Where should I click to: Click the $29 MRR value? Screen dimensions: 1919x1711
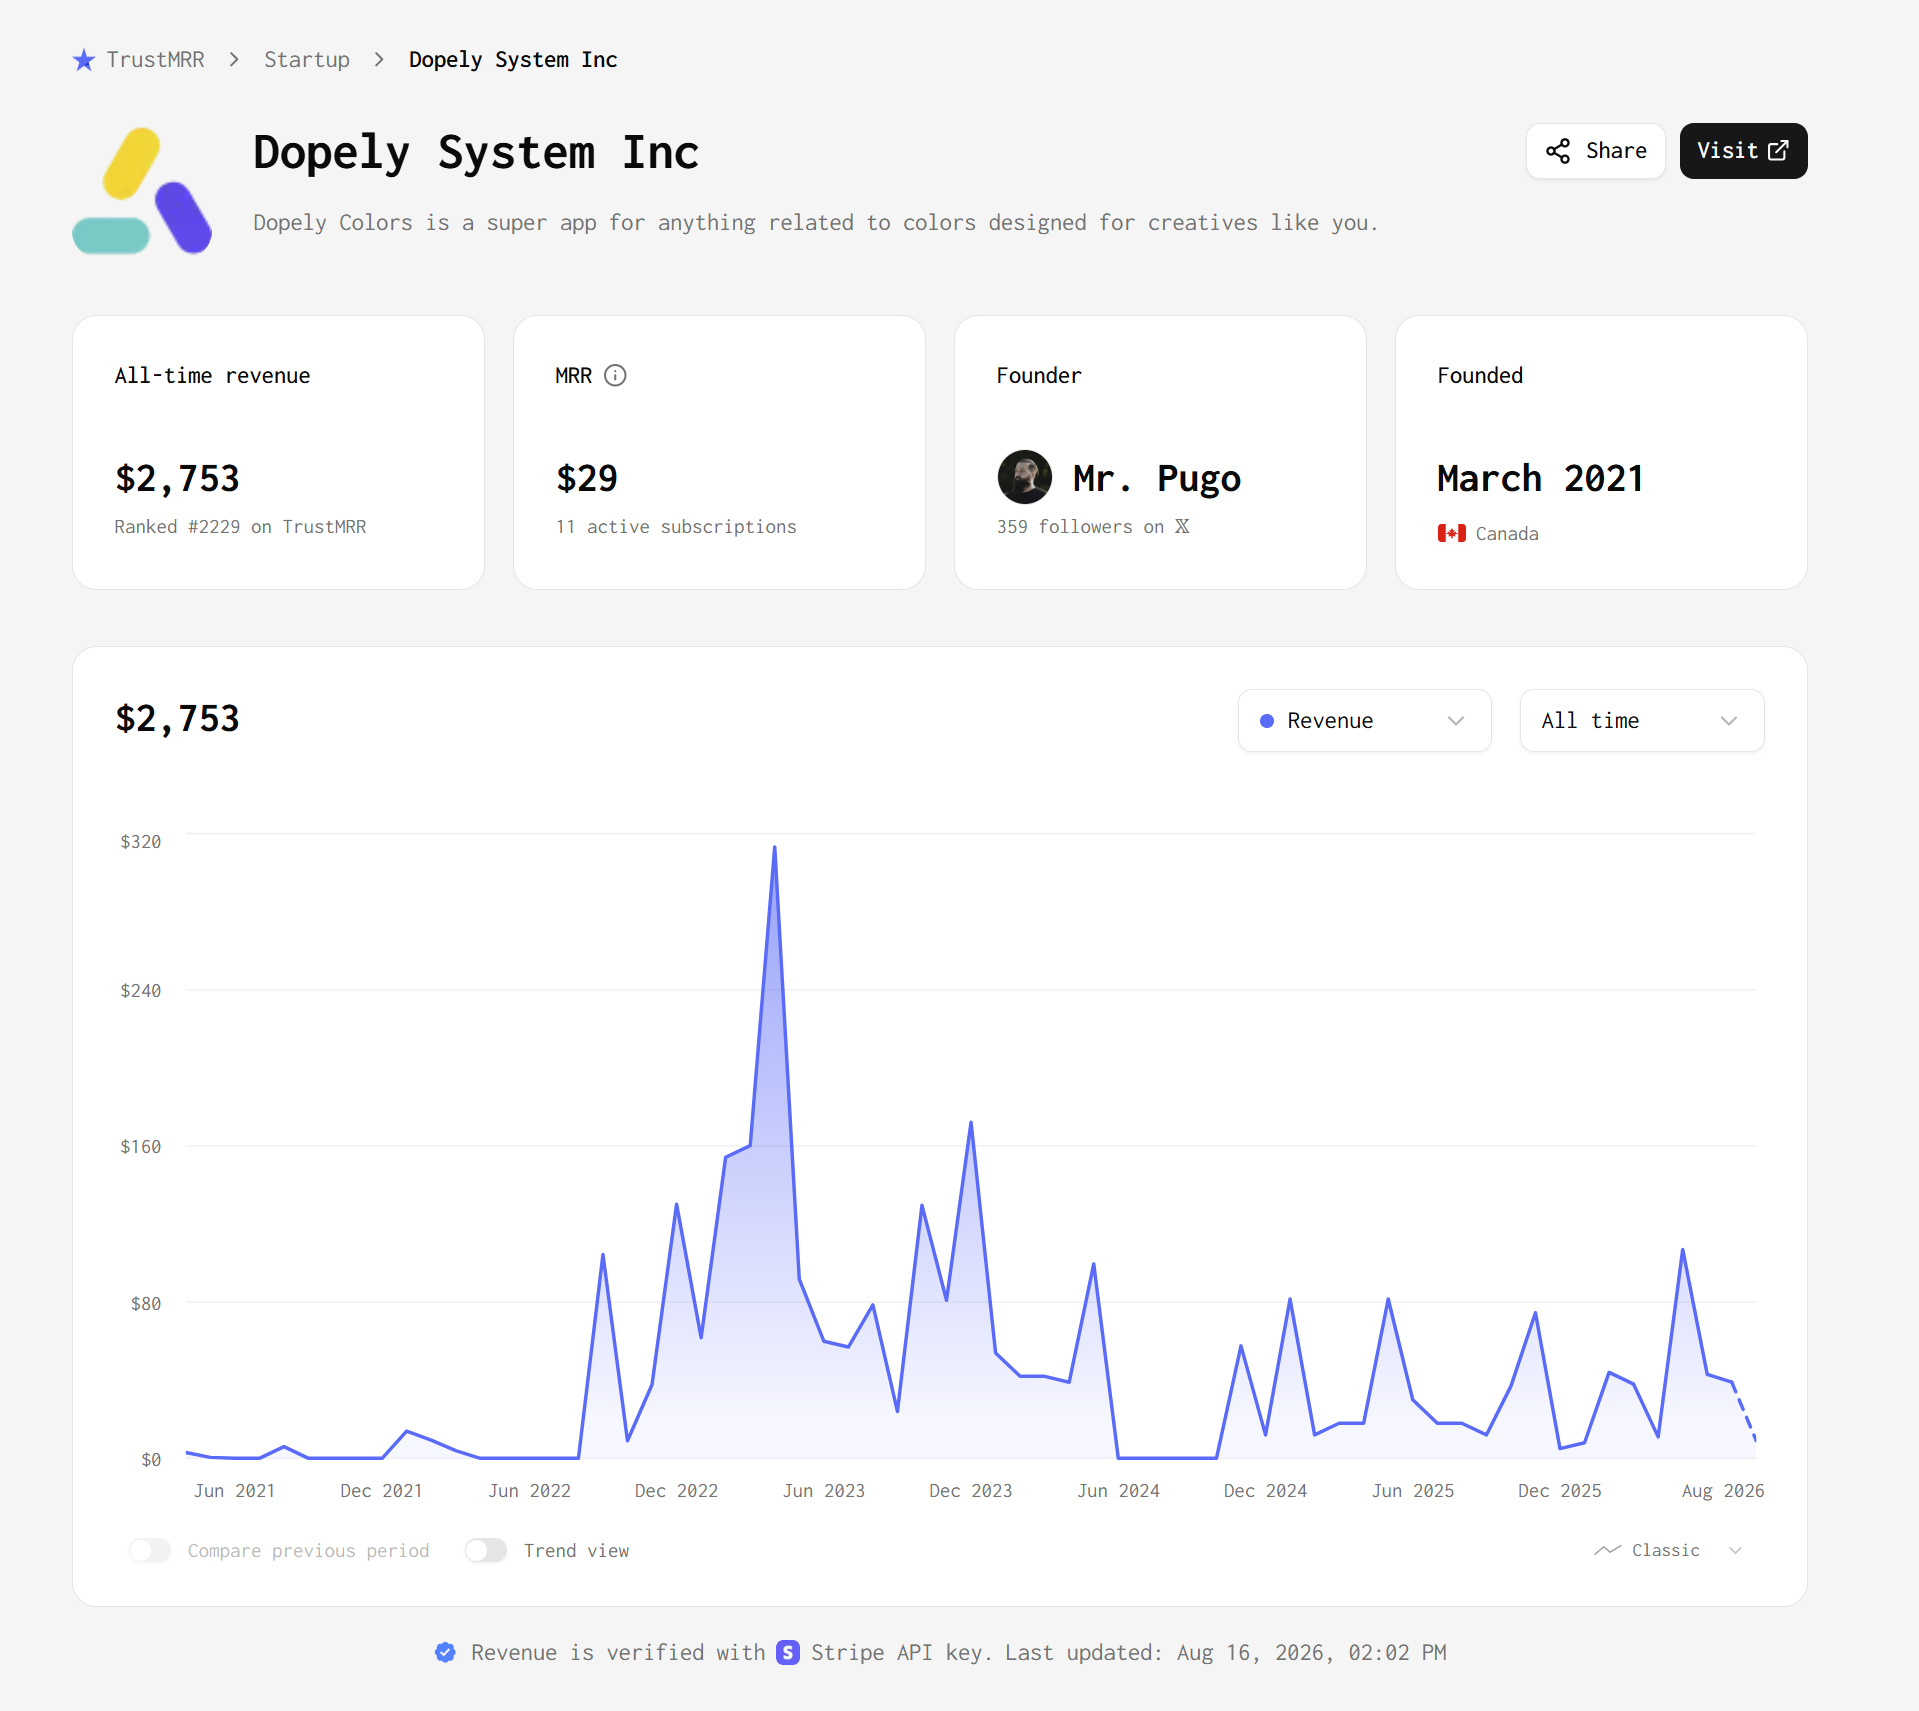coord(587,478)
